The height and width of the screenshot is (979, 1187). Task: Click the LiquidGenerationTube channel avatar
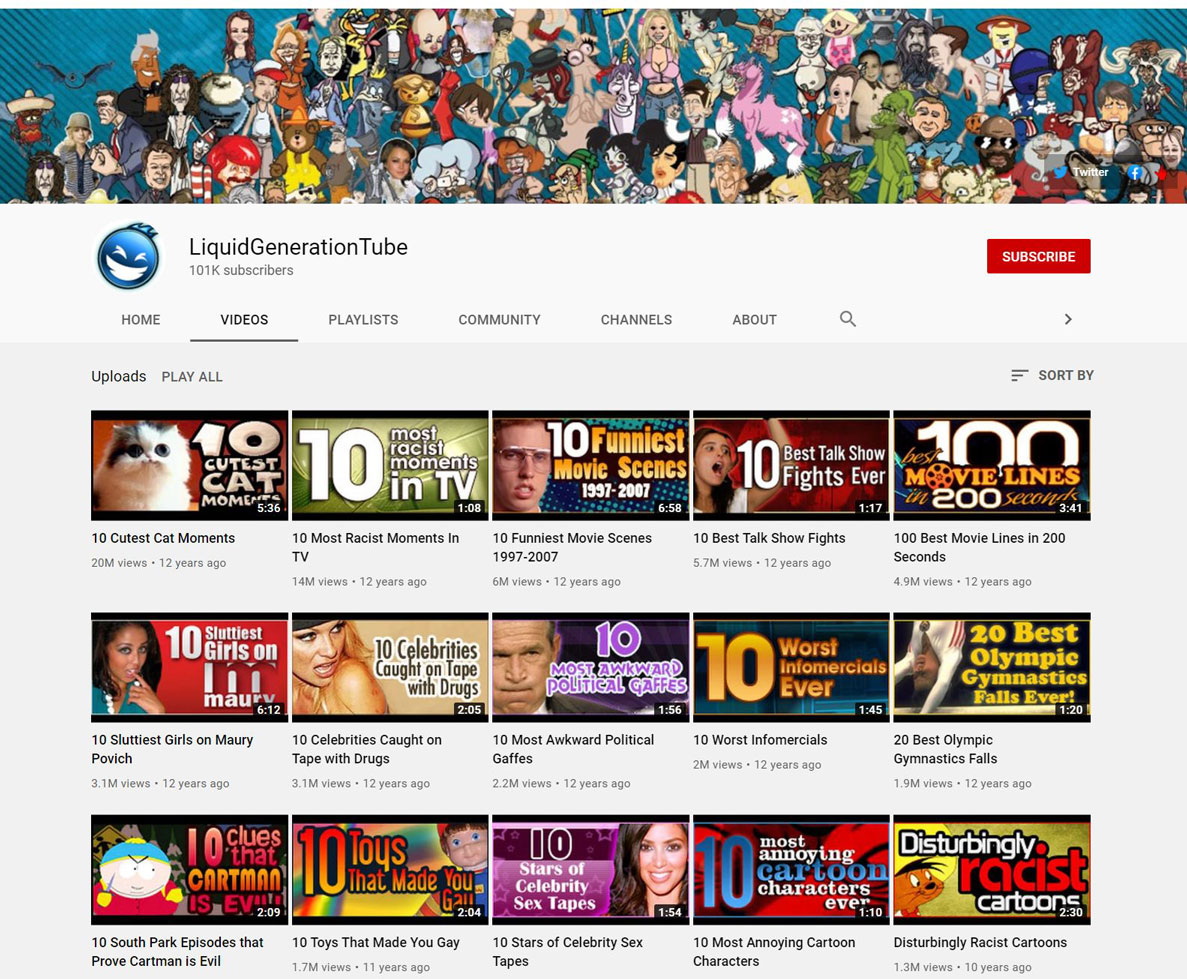[x=129, y=257]
